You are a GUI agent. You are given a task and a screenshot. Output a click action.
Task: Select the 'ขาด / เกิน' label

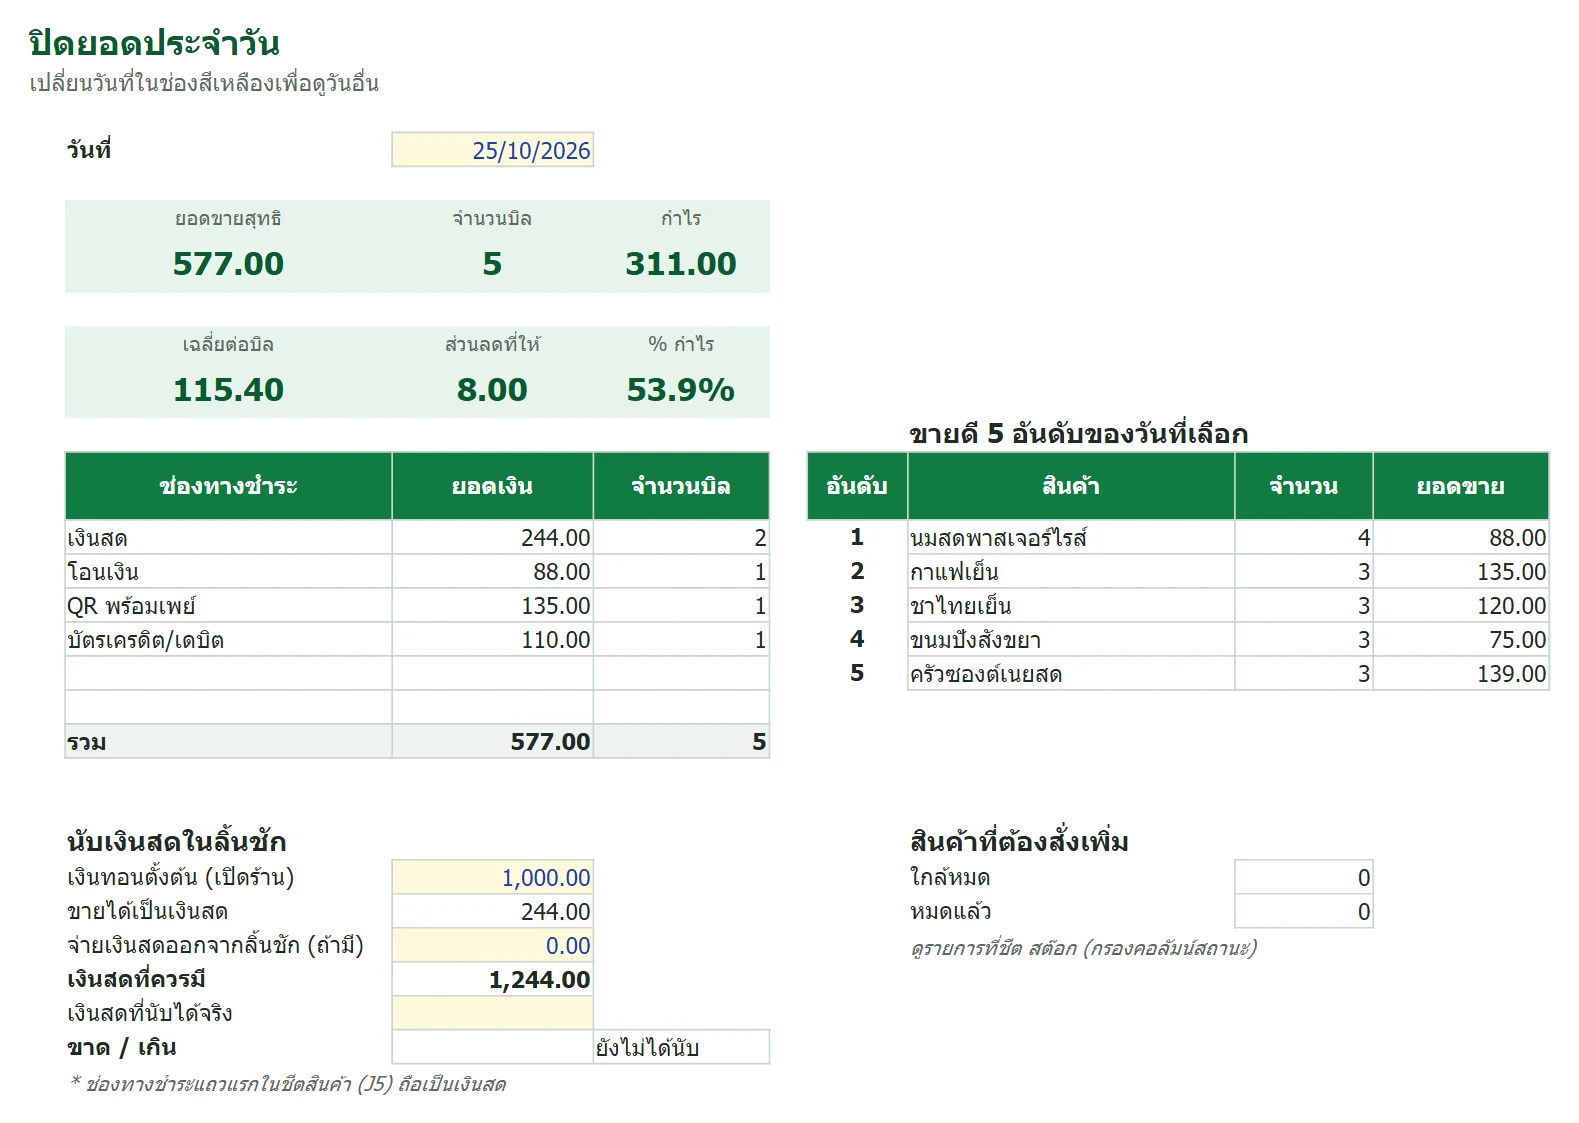click(122, 1047)
